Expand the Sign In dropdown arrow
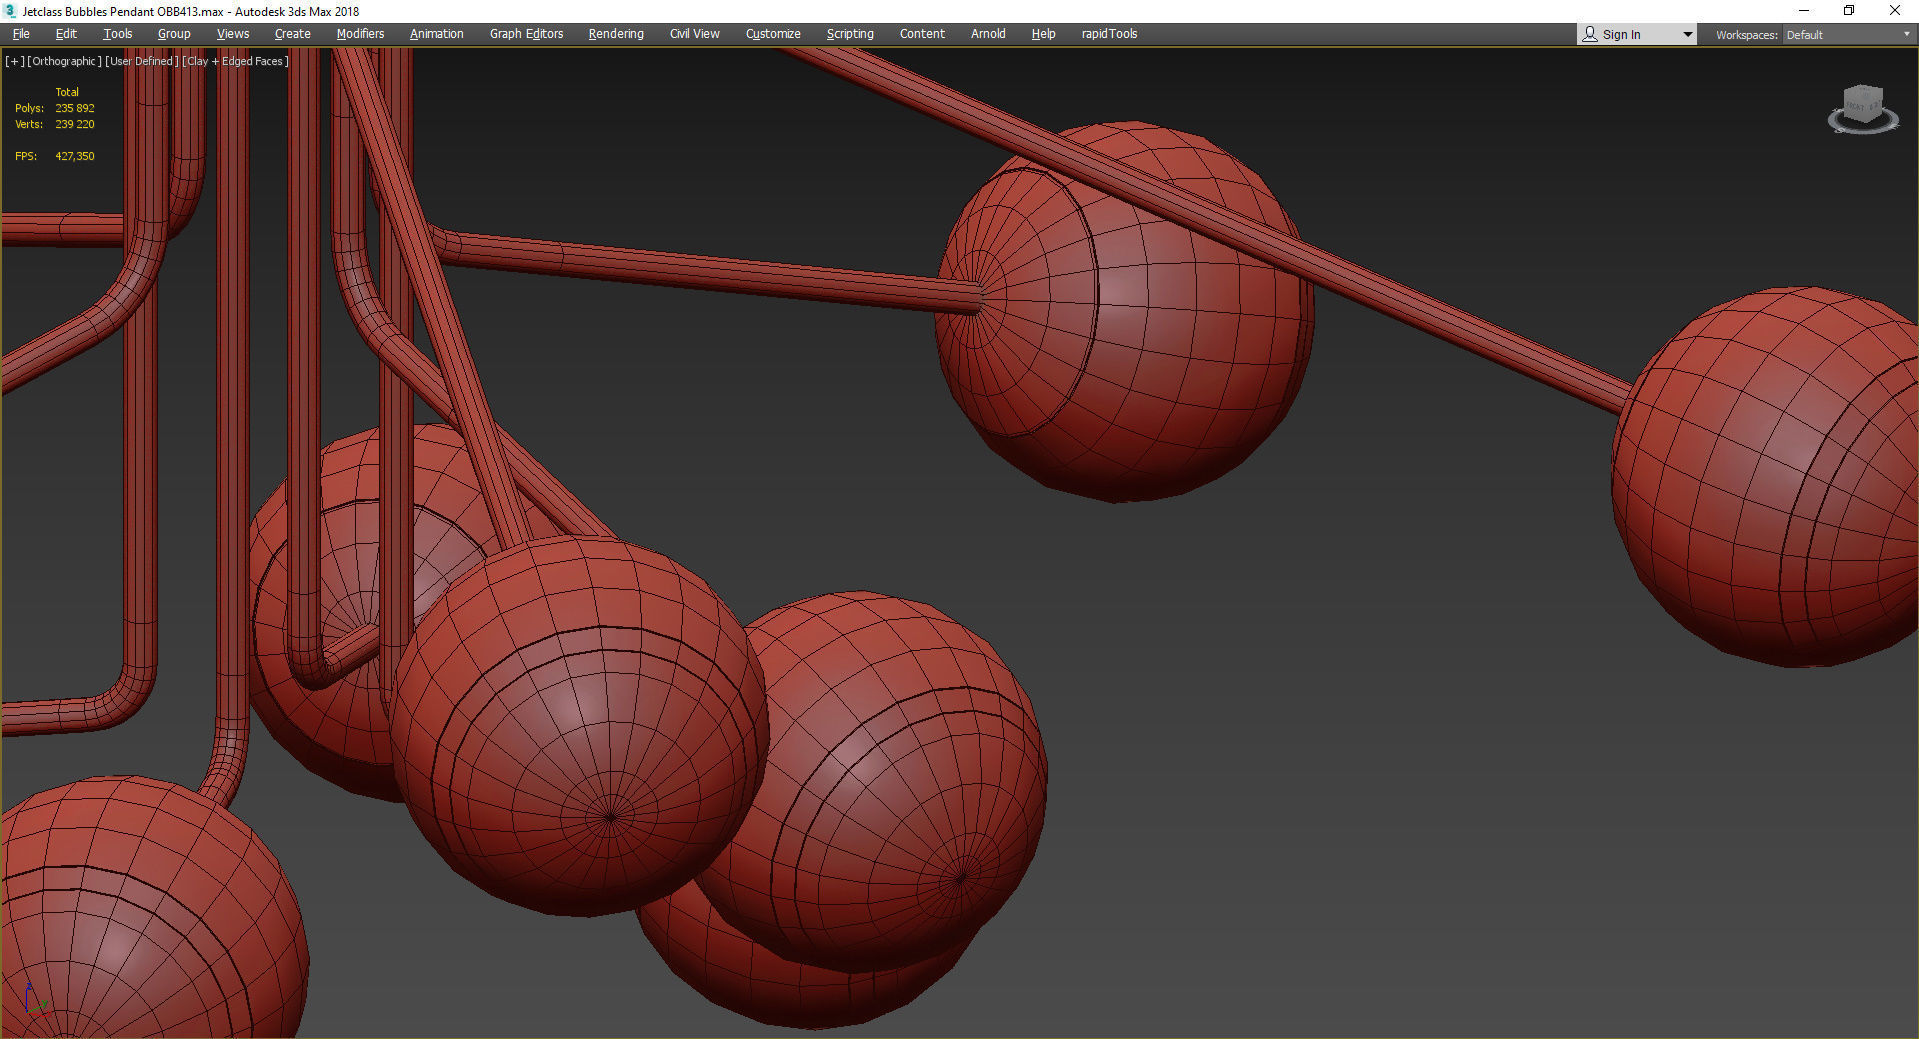Image resolution: width=1919 pixels, height=1039 pixels. (x=1687, y=35)
